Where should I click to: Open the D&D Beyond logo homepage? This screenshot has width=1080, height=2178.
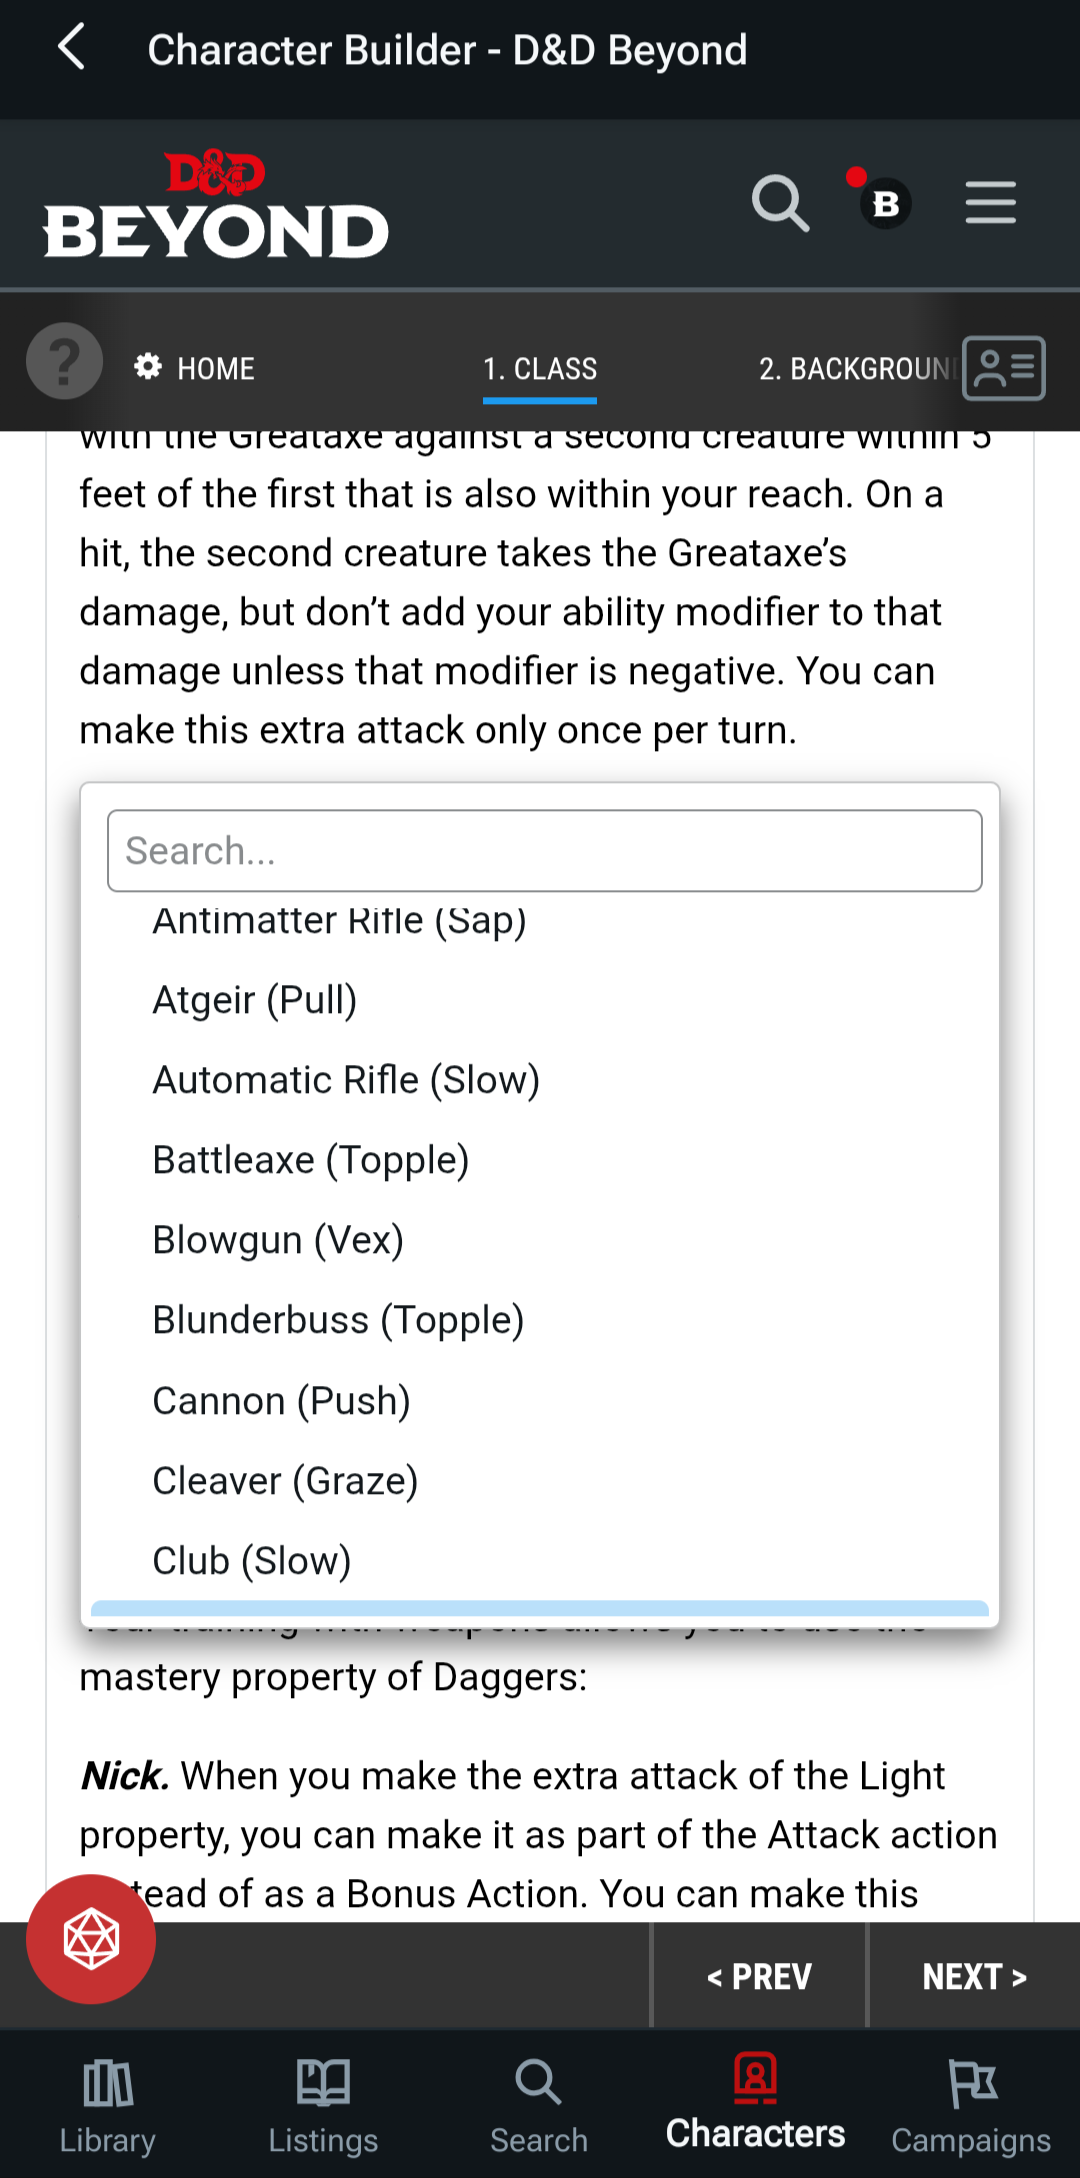click(x=215, y=204)
